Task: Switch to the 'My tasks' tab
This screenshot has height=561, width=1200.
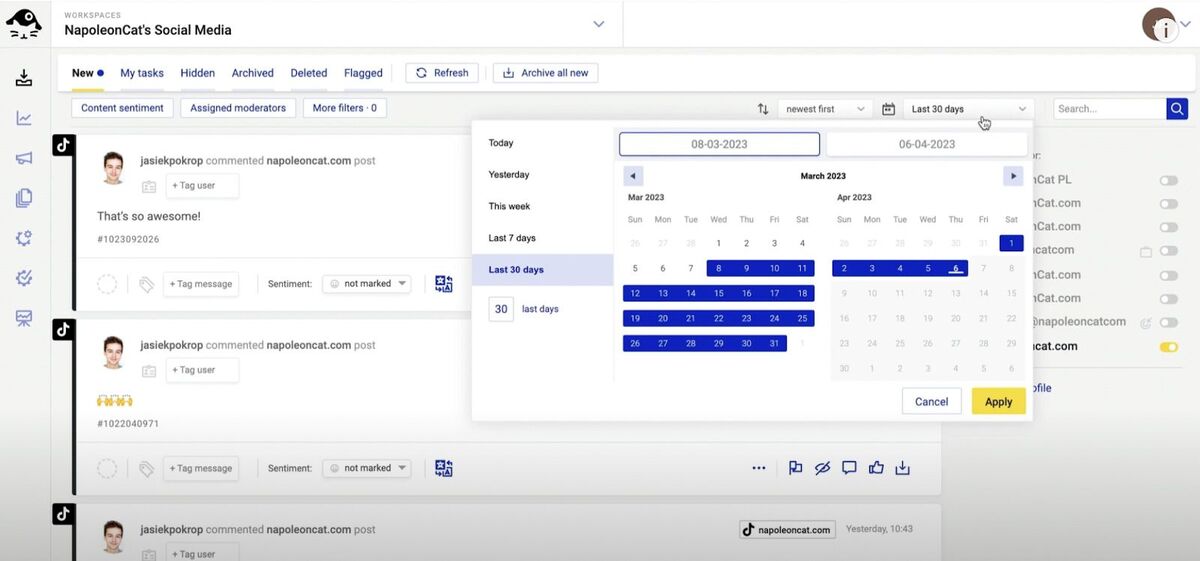Action: tap(142, 73)
